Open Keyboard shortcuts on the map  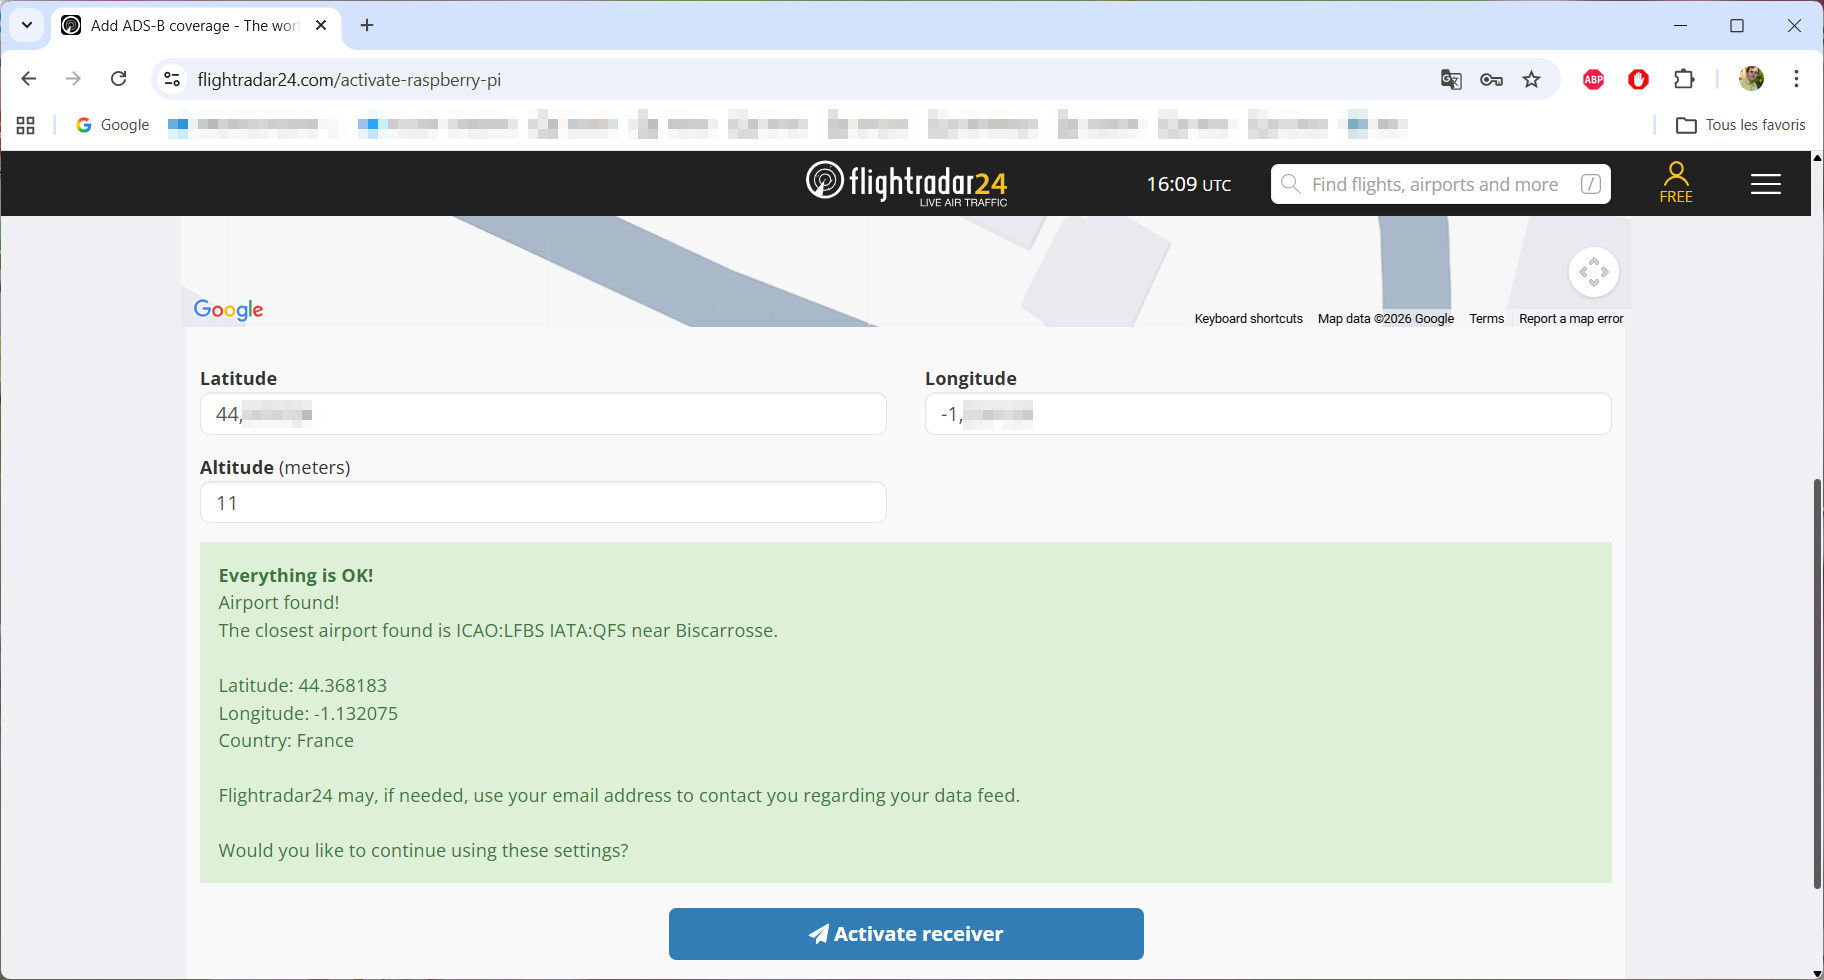[1248, 319]
